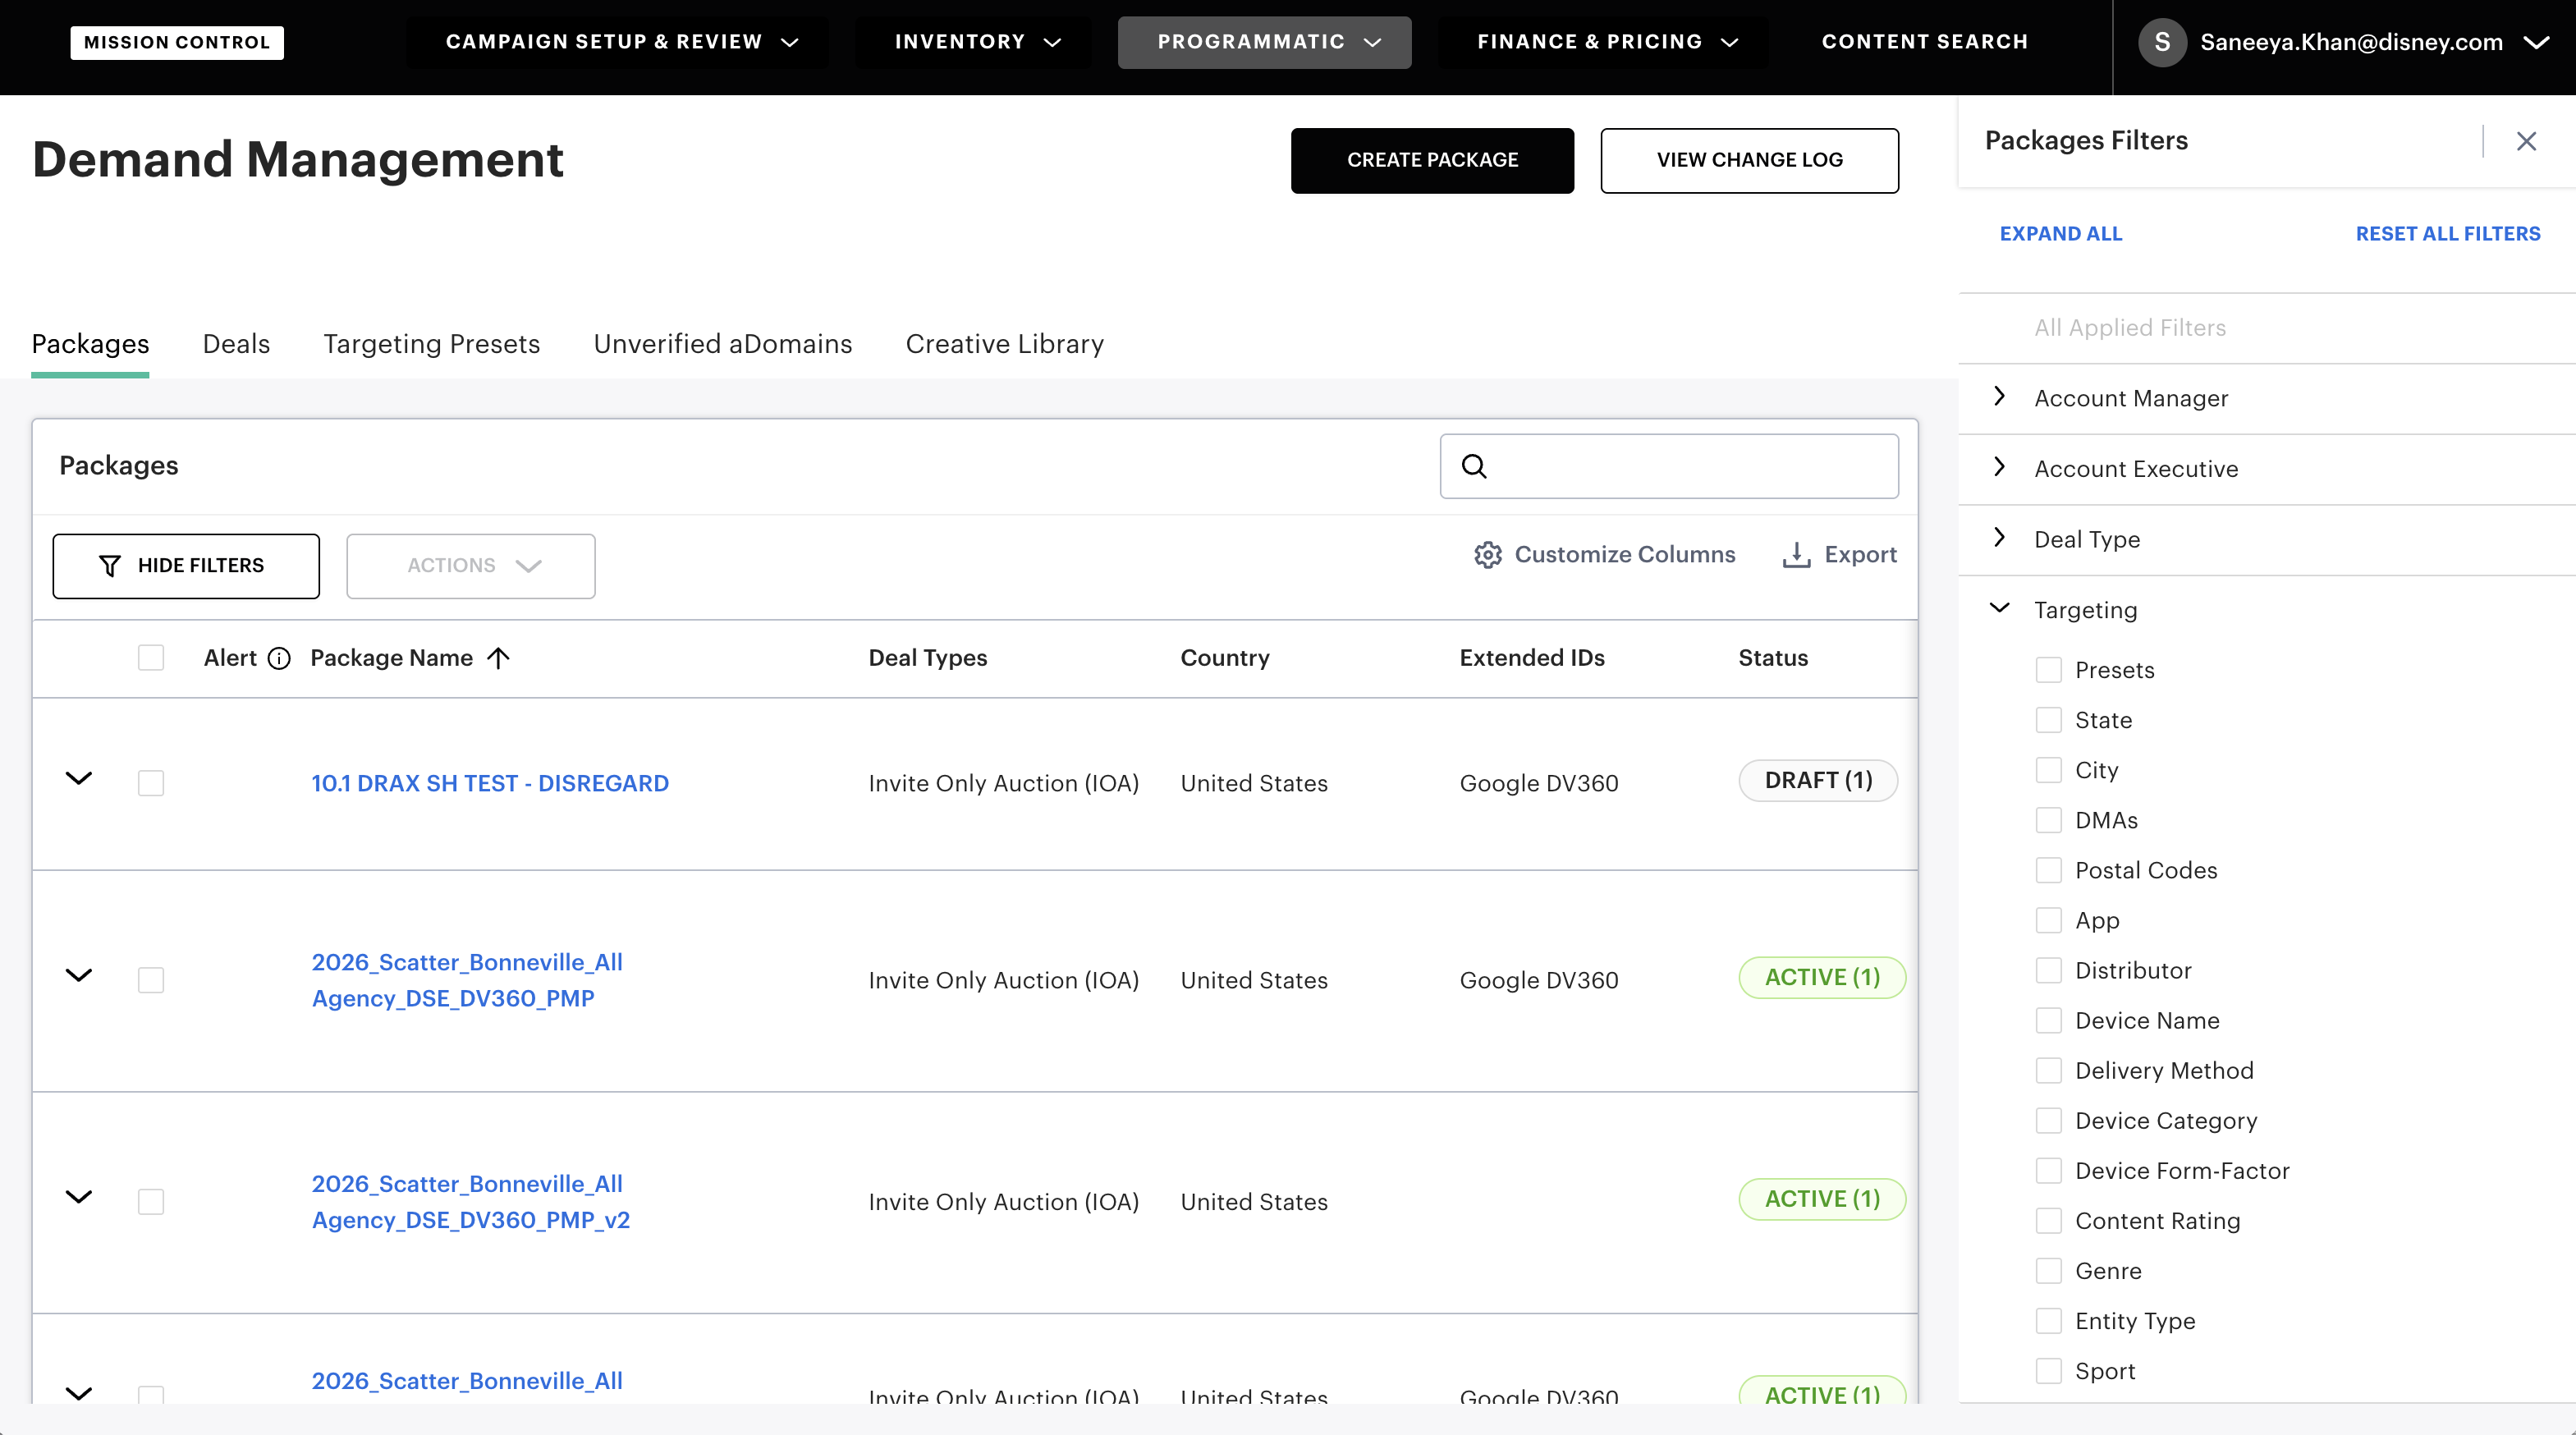Check the Genre filter checkbox
The width and height of the screenshot is (2576, 1435).
[x=2049, y=1271]
